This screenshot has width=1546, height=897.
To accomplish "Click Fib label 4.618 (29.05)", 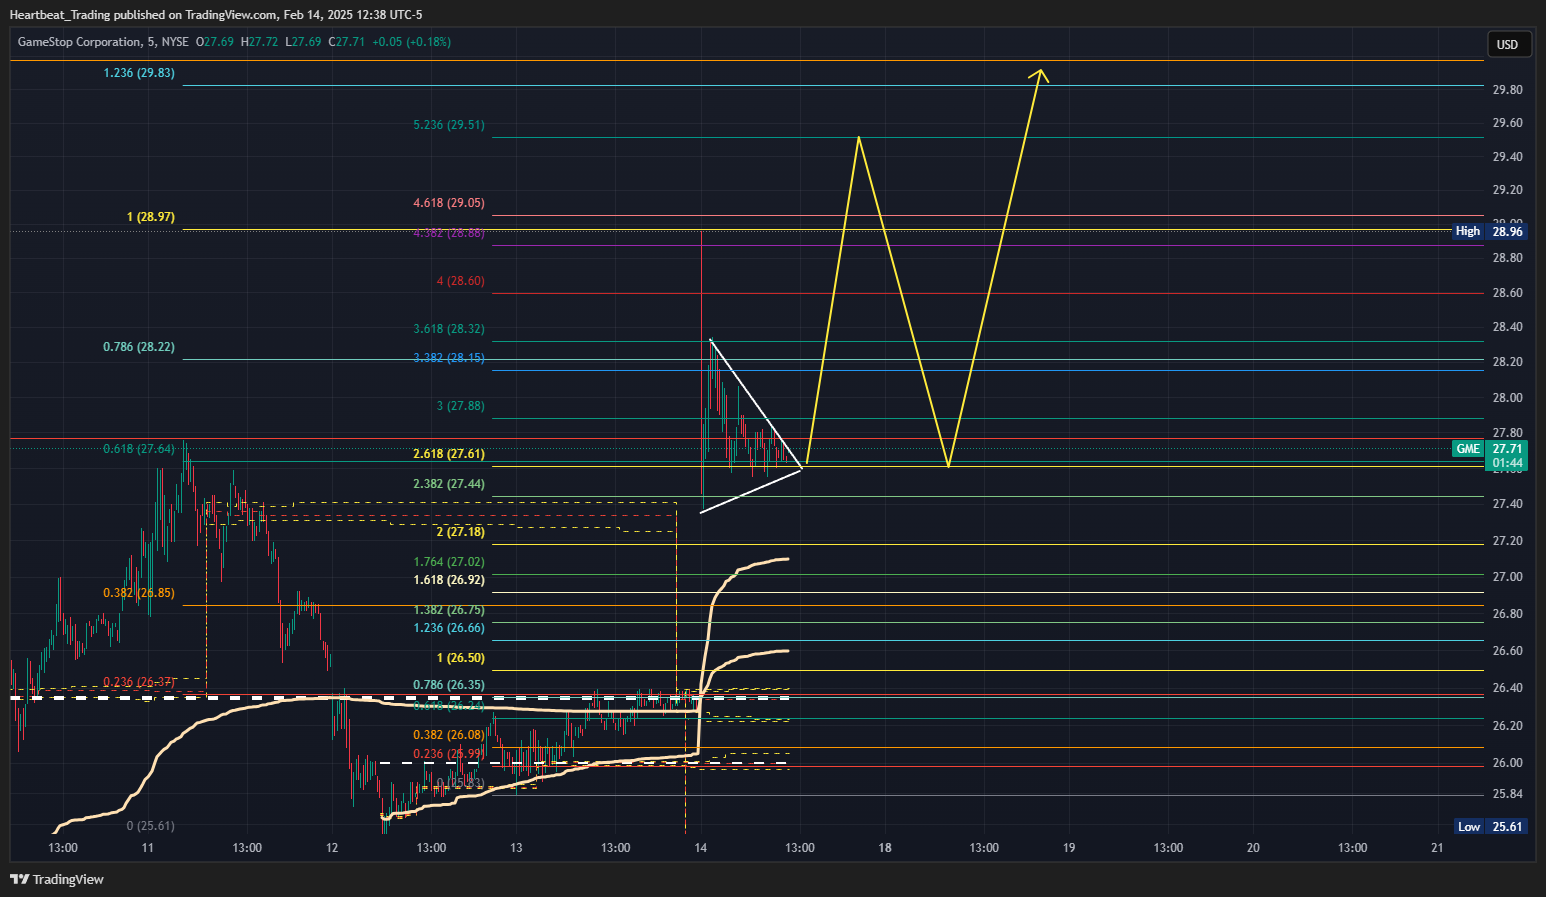I will click(x=449, y=203).
